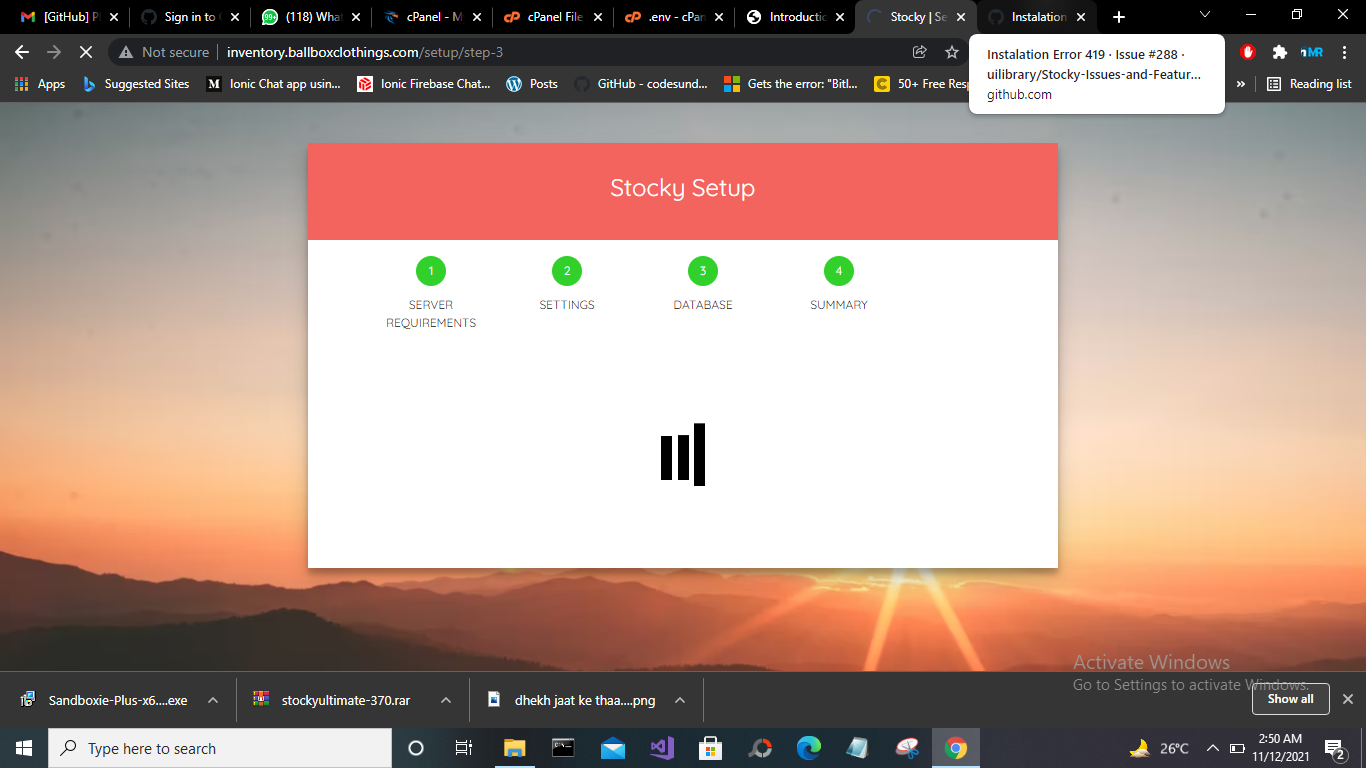
Task: Select step 2 SETTINGS in Stocky Setup
Action: click(x=567, y=270)
